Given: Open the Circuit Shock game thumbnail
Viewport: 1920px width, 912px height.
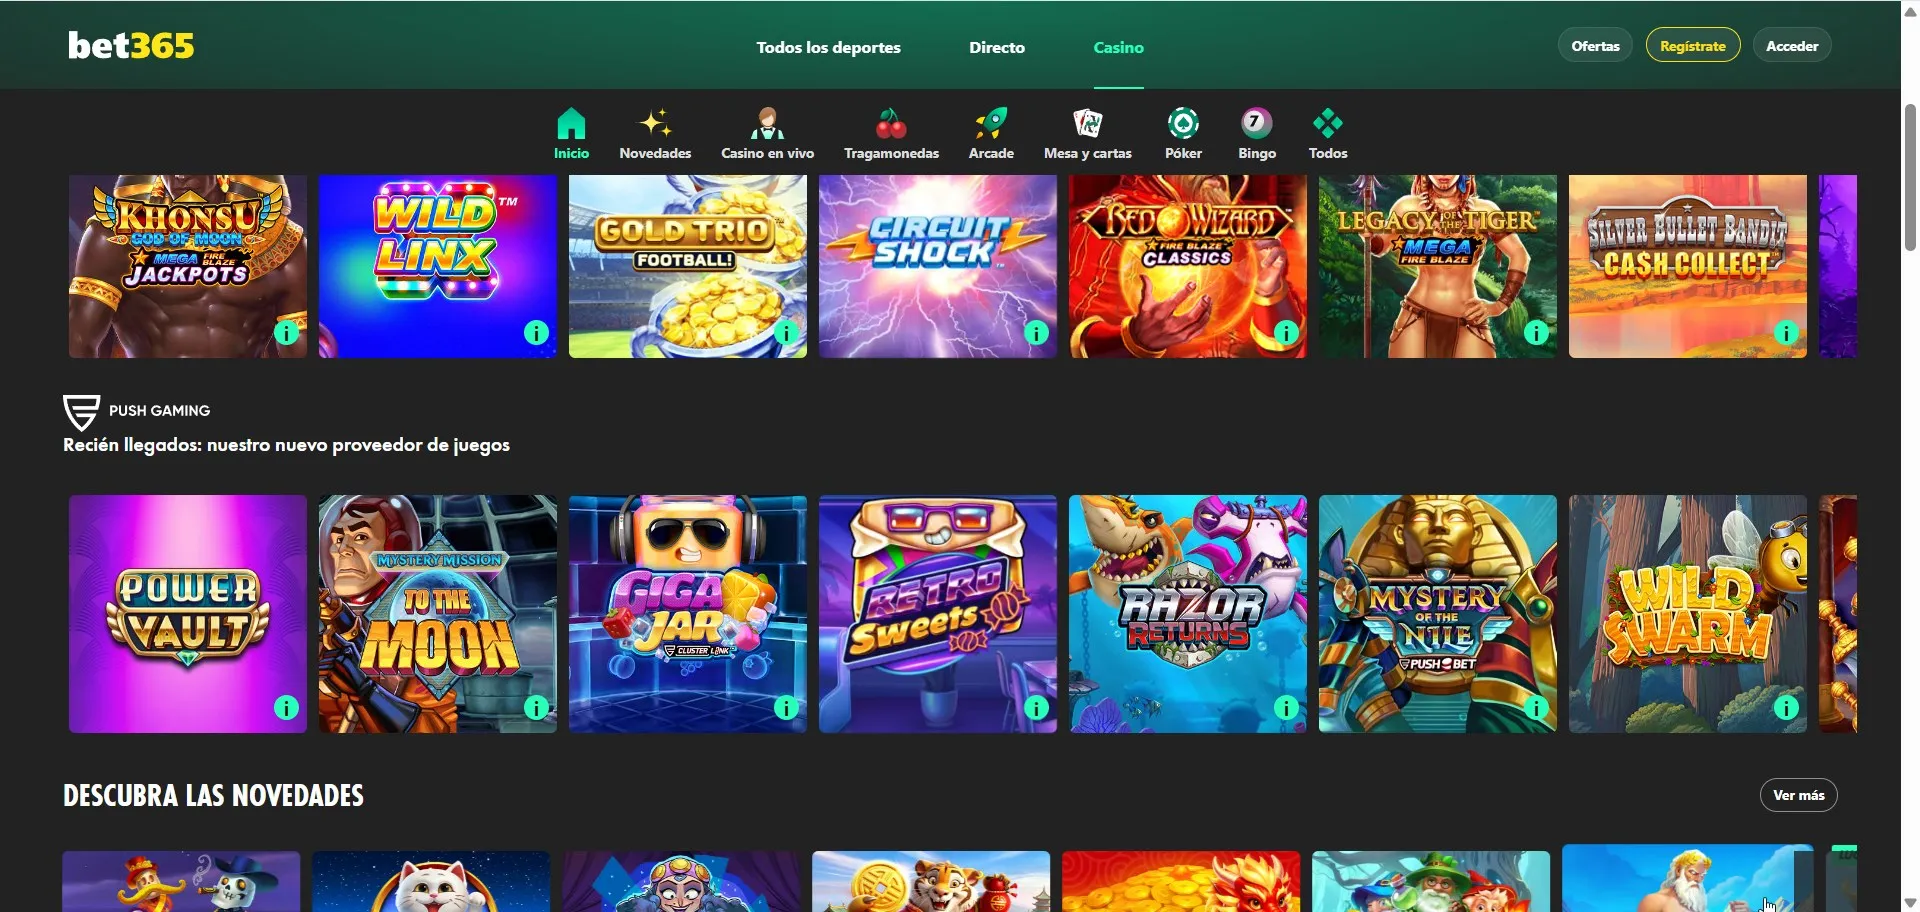Looking at the screenshot, I should [x=937, y=266].
